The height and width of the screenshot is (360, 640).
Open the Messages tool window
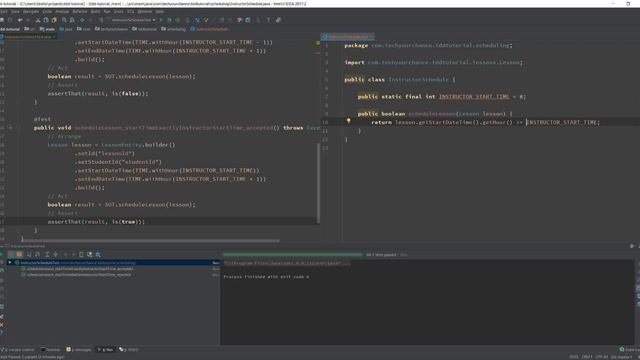point(79,350)
